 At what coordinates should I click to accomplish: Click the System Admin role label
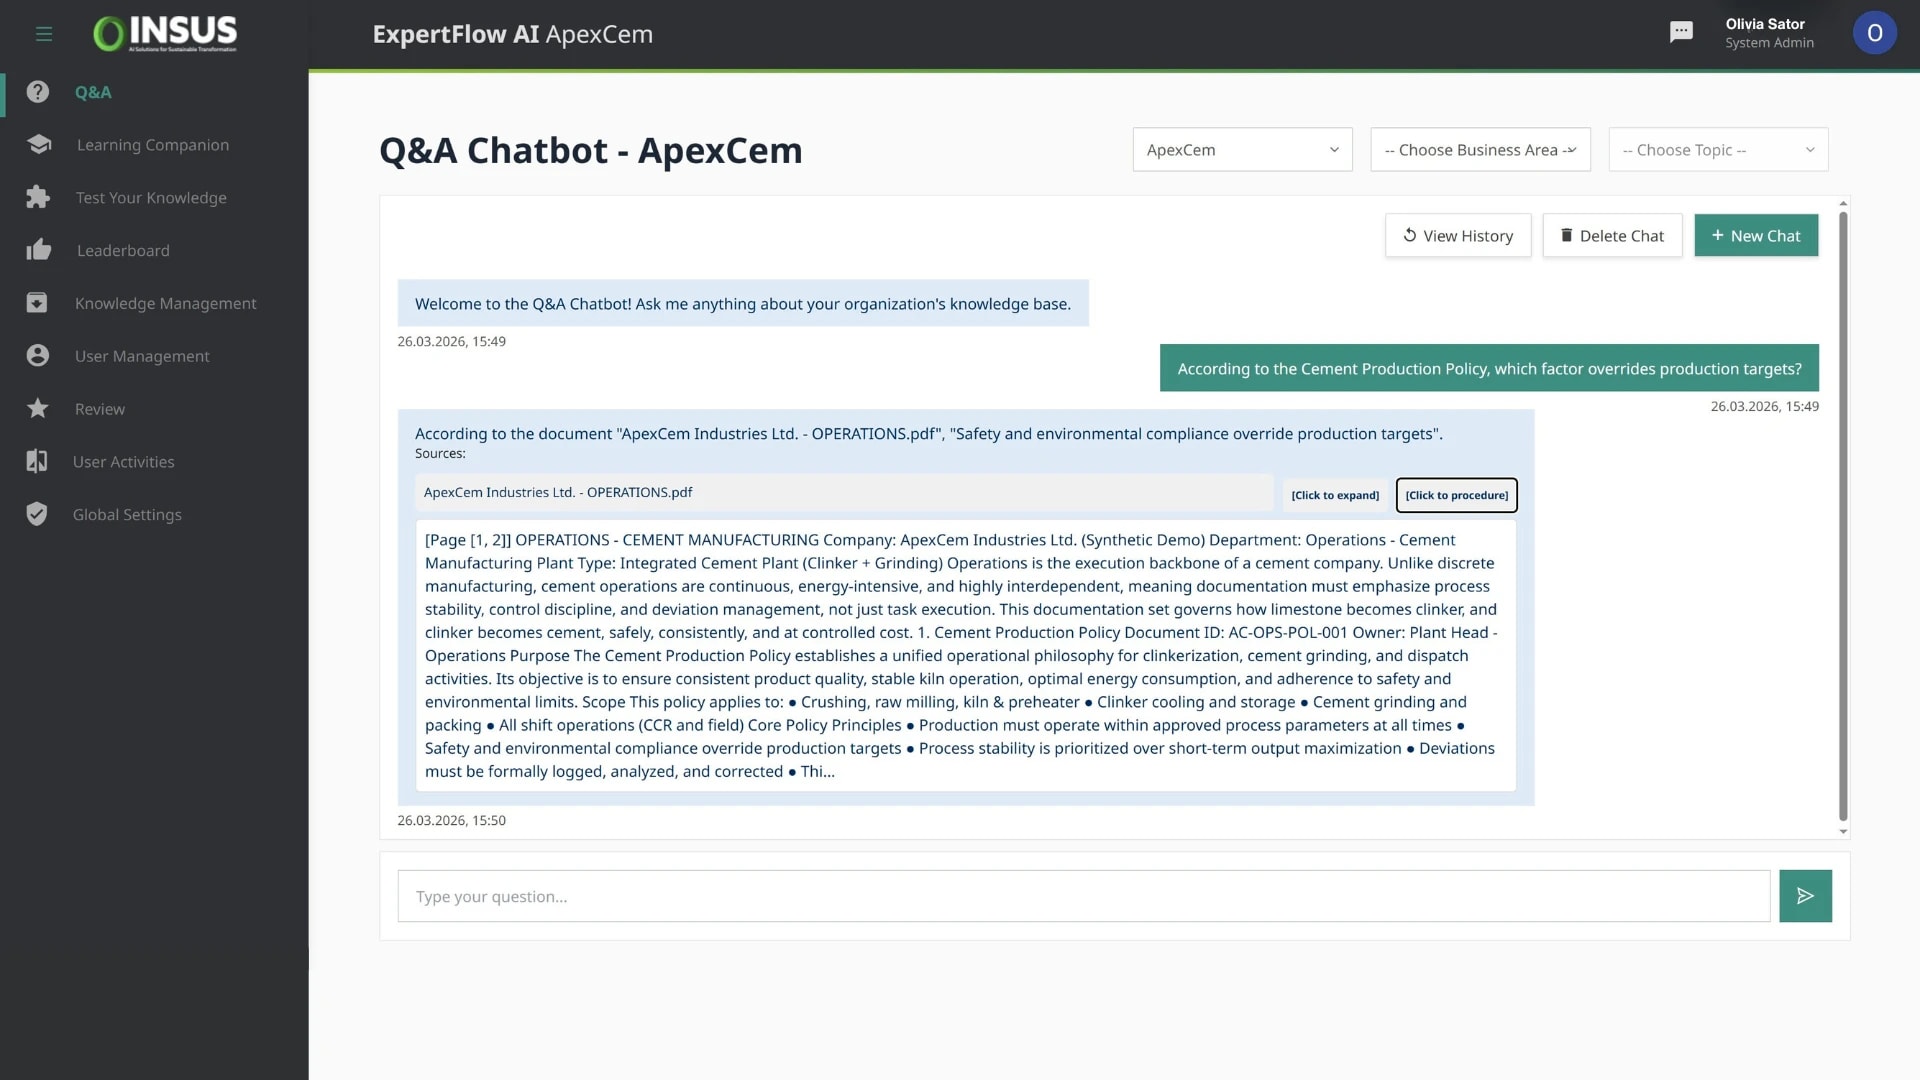point(1769,43)
